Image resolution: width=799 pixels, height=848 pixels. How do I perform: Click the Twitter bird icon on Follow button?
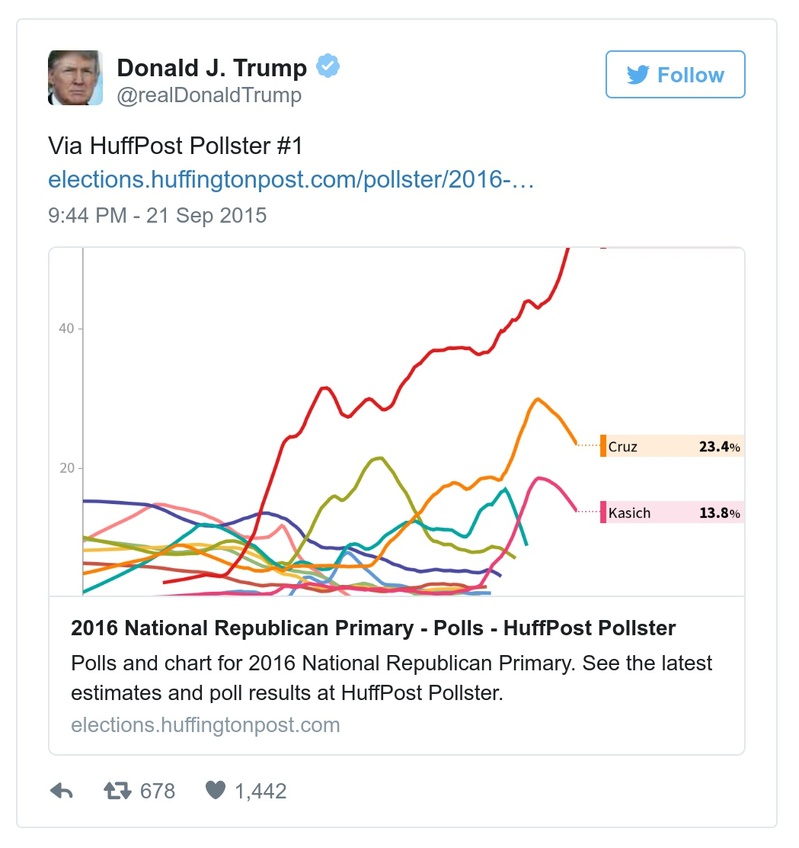pos(639,75)
